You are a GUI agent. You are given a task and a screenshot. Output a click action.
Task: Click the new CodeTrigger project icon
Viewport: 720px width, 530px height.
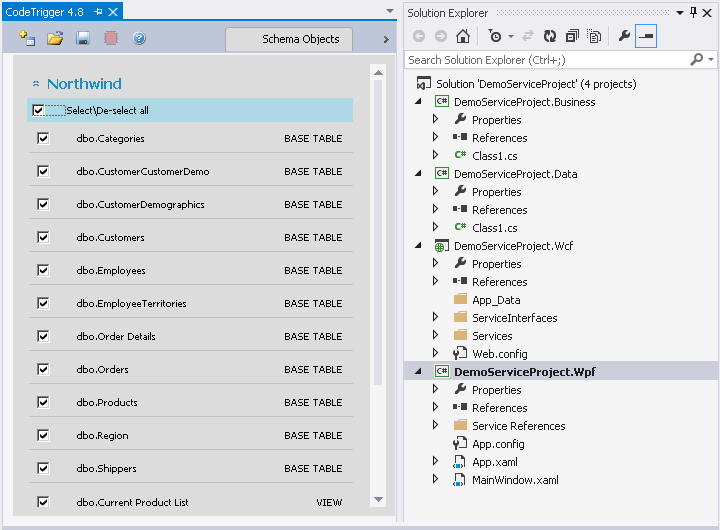tap(27, 38)
